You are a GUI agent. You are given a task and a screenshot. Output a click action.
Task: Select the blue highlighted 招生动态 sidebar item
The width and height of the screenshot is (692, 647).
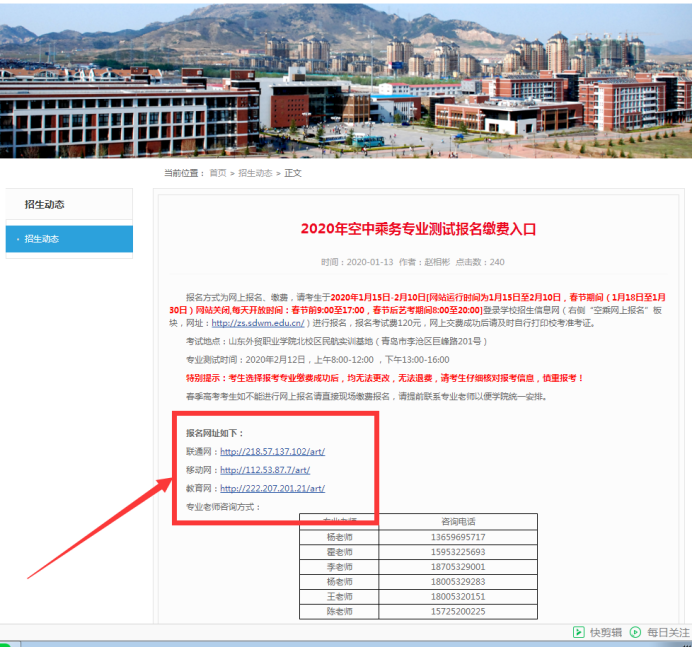(x=69, y=239)
